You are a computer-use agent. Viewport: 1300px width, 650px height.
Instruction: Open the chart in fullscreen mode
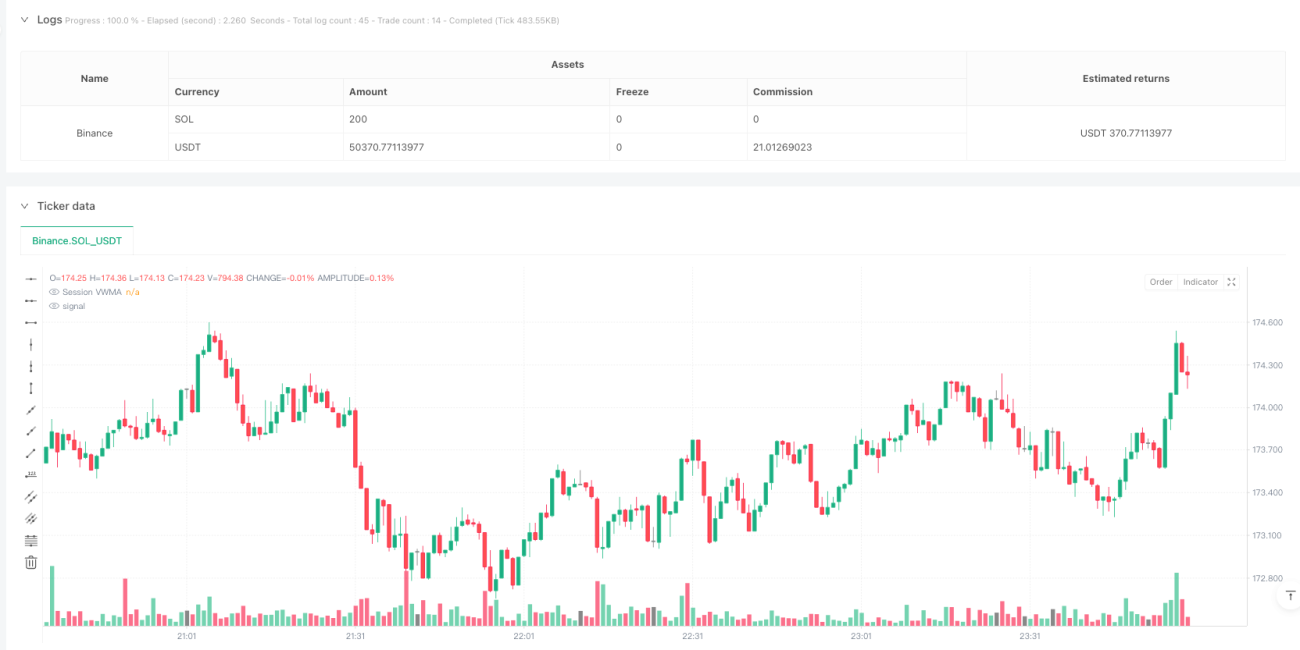[x=1231, y=282]
